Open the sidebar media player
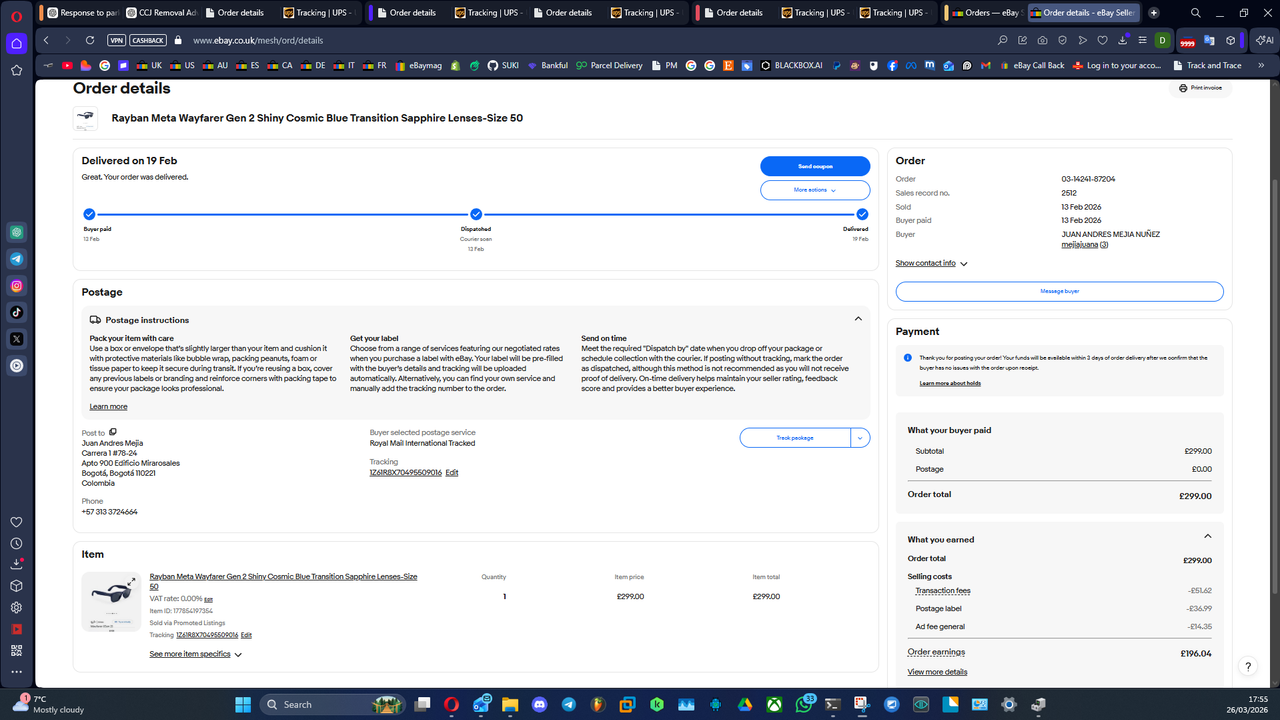1280x720 pixels. (17, 366)
